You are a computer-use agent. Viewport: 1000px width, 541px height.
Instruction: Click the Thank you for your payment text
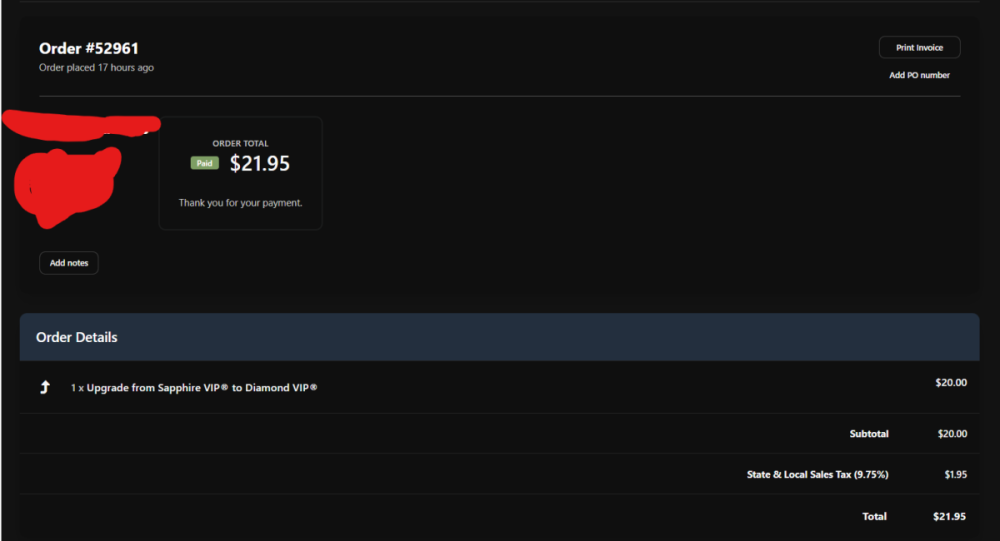tap(240, 203)
